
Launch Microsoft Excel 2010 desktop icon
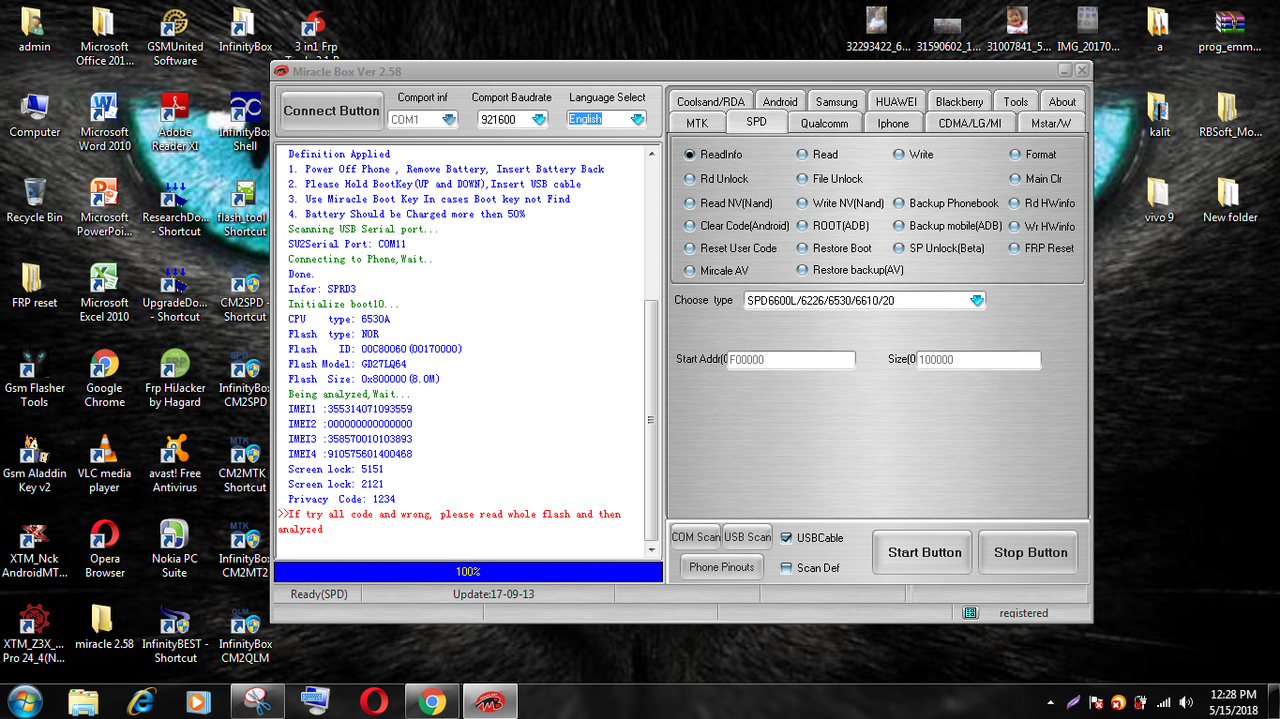[105, 292]
